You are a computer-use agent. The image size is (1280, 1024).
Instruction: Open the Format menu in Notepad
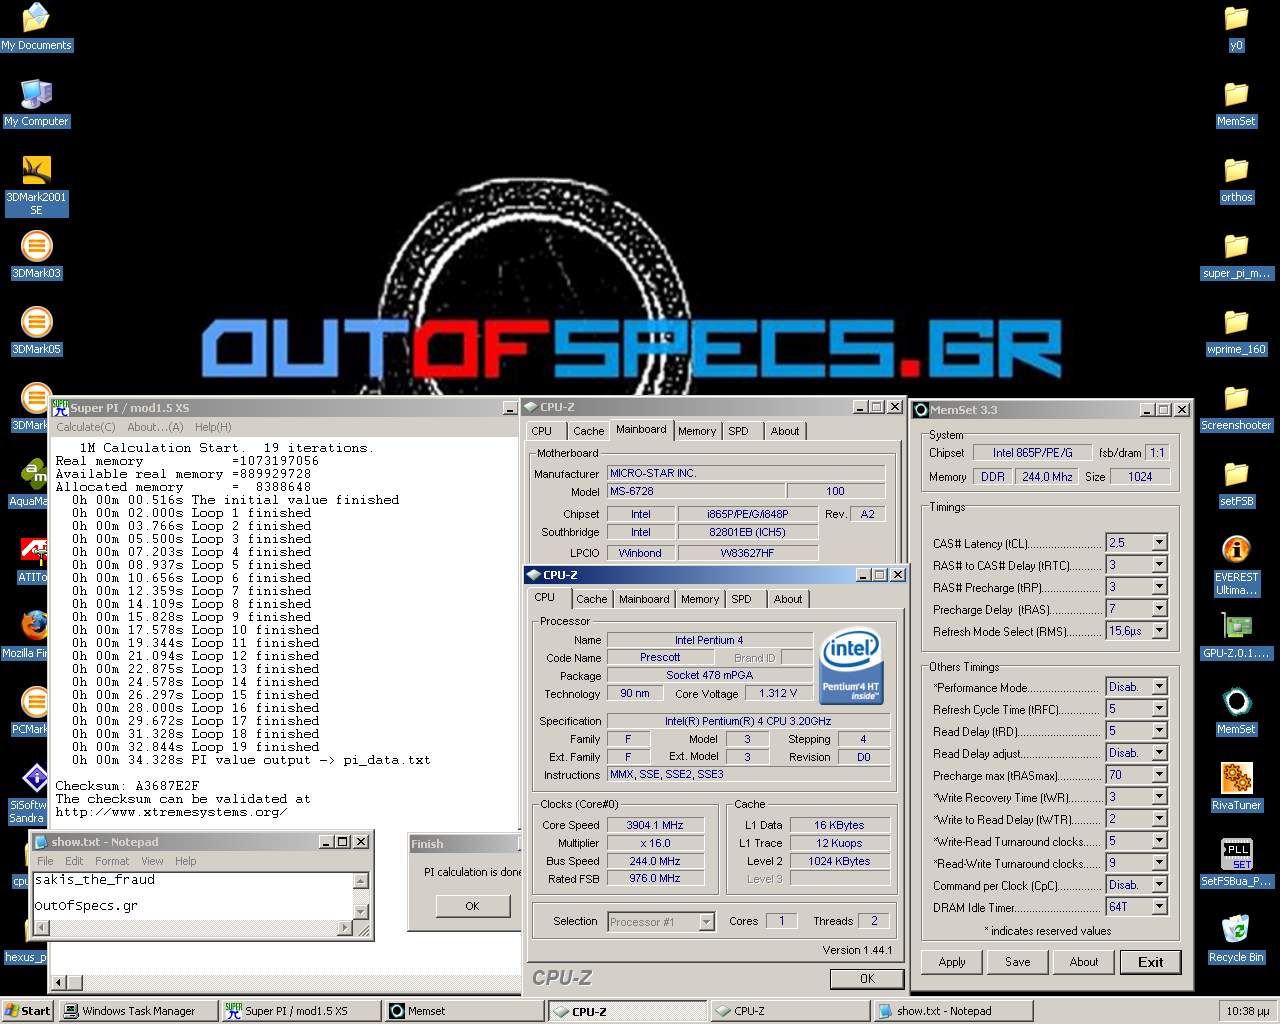pyautogui.click(x=112, y=861)
